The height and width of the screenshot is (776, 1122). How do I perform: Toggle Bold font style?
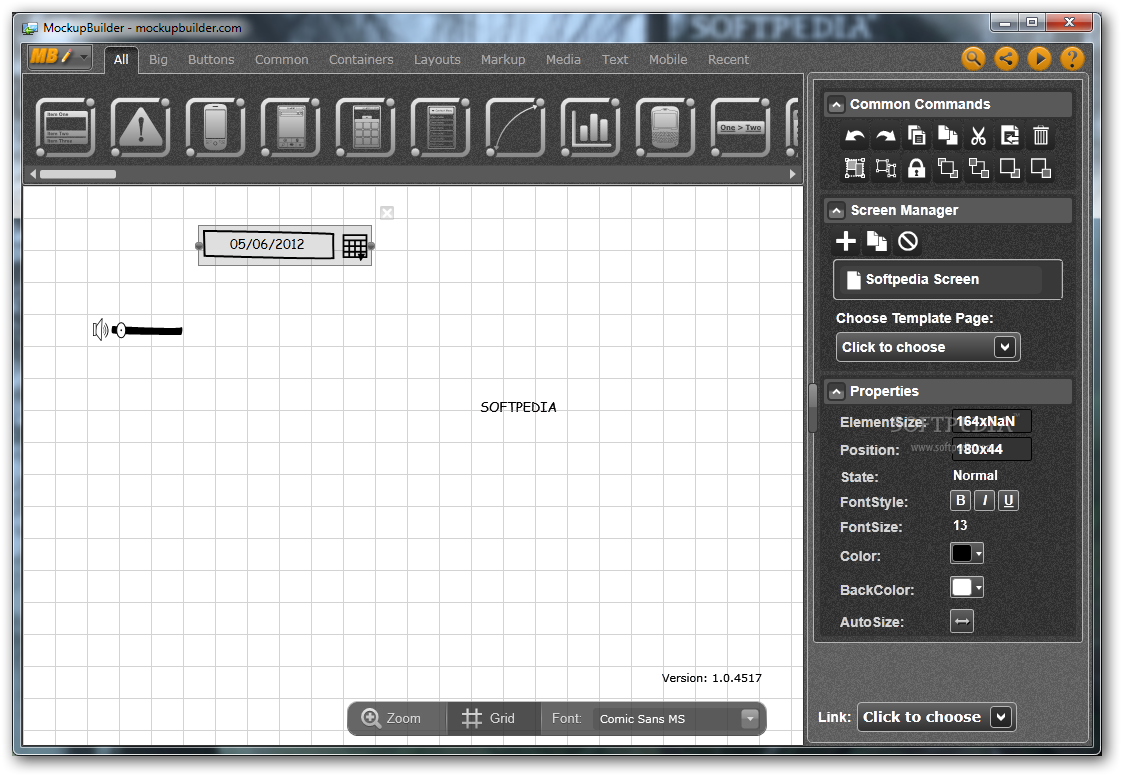click(x=960, y=501)
